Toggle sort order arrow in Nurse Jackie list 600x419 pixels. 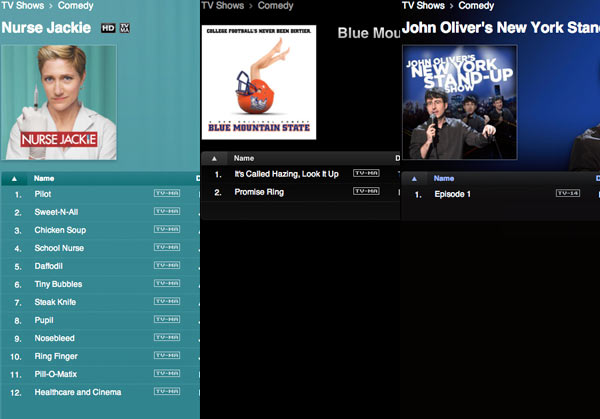tap(14, 178)
